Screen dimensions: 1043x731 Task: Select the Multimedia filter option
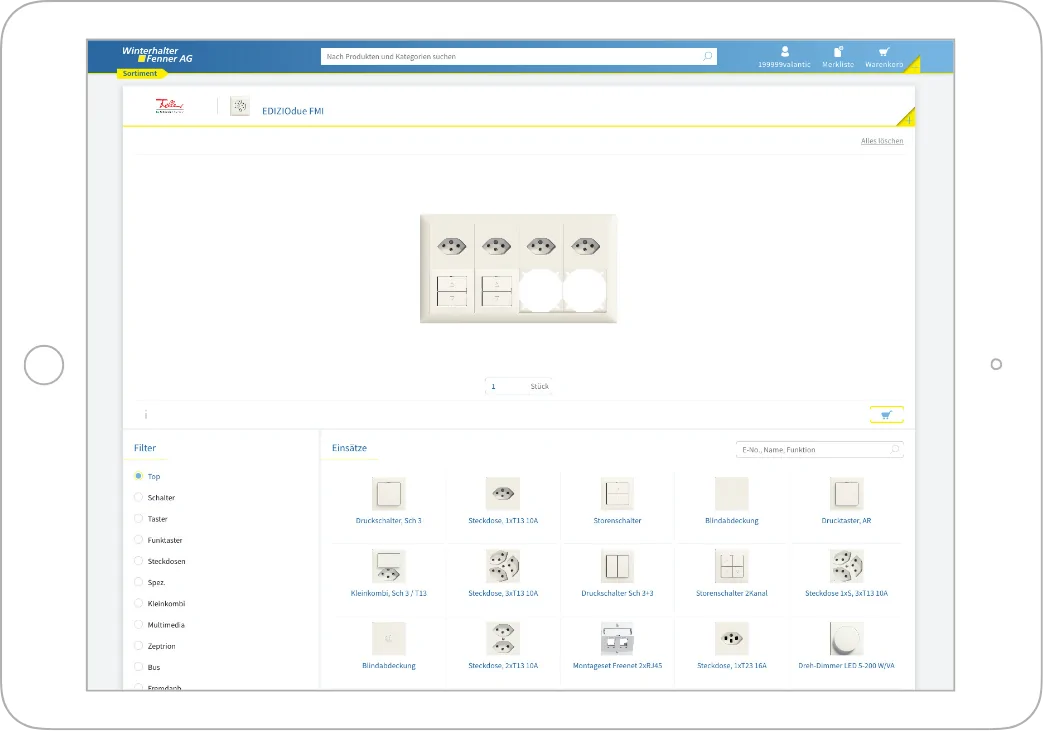[139, 625]
